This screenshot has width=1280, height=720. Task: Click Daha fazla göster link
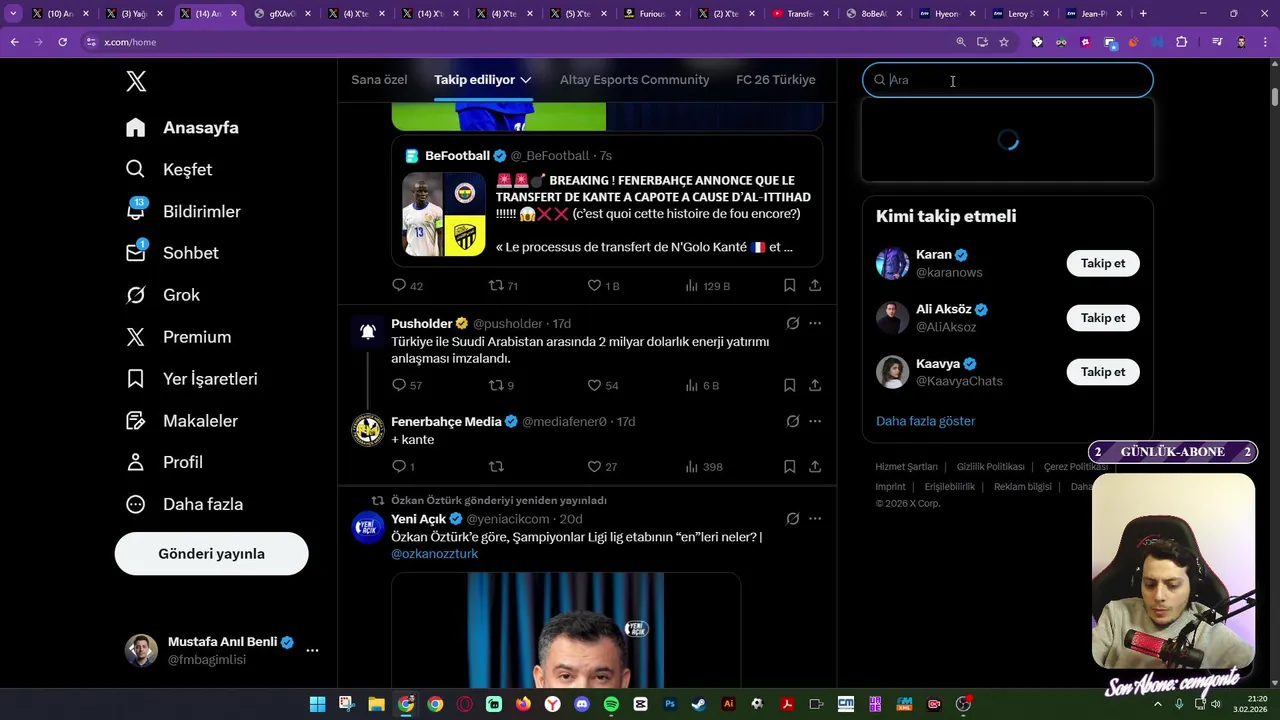pos(925,421)
